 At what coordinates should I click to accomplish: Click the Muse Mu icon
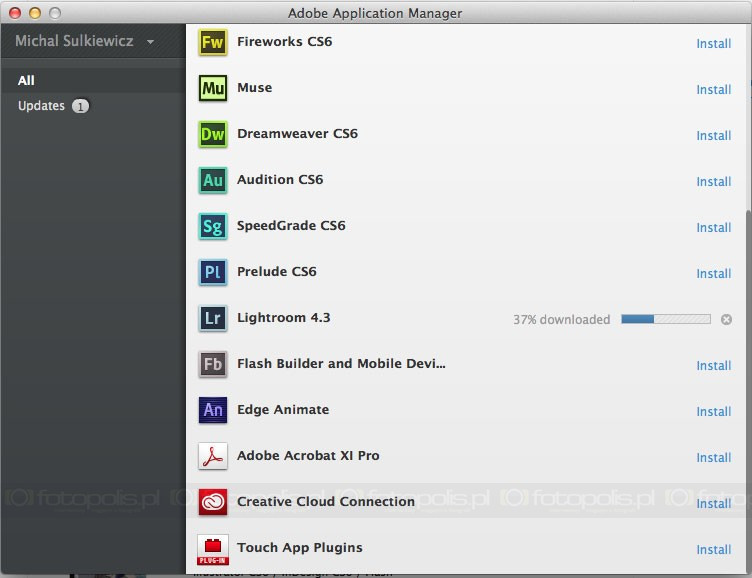click(x=212, y=88)
